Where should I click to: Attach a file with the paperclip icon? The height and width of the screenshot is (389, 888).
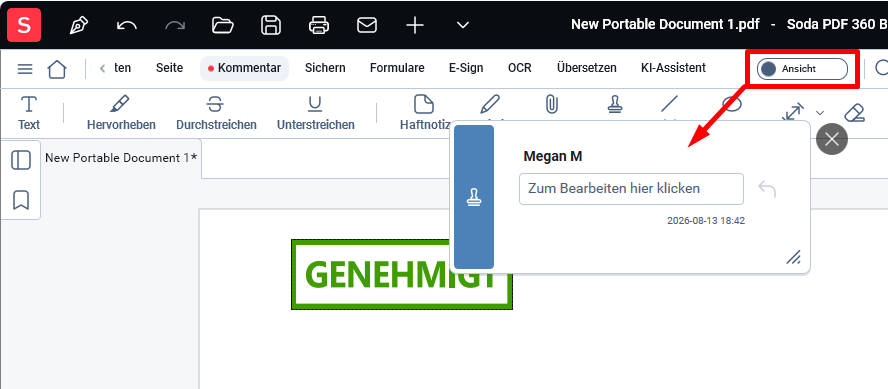click(552, 104)
